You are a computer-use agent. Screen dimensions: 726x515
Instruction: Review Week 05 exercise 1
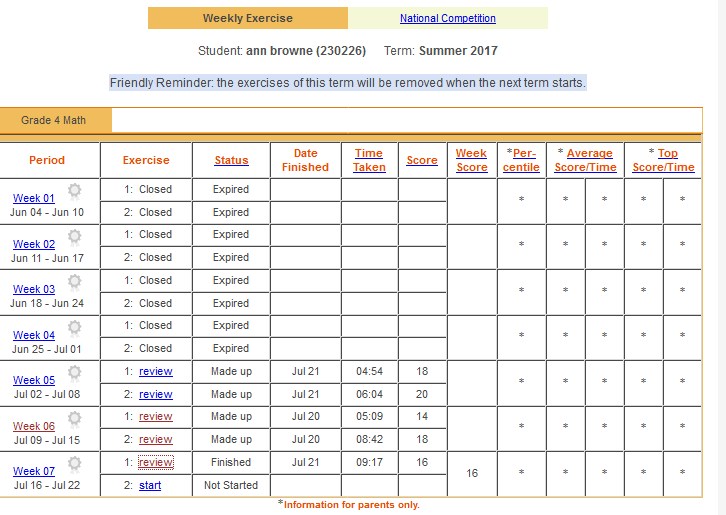pyautogui.click(x=156, y=371)
